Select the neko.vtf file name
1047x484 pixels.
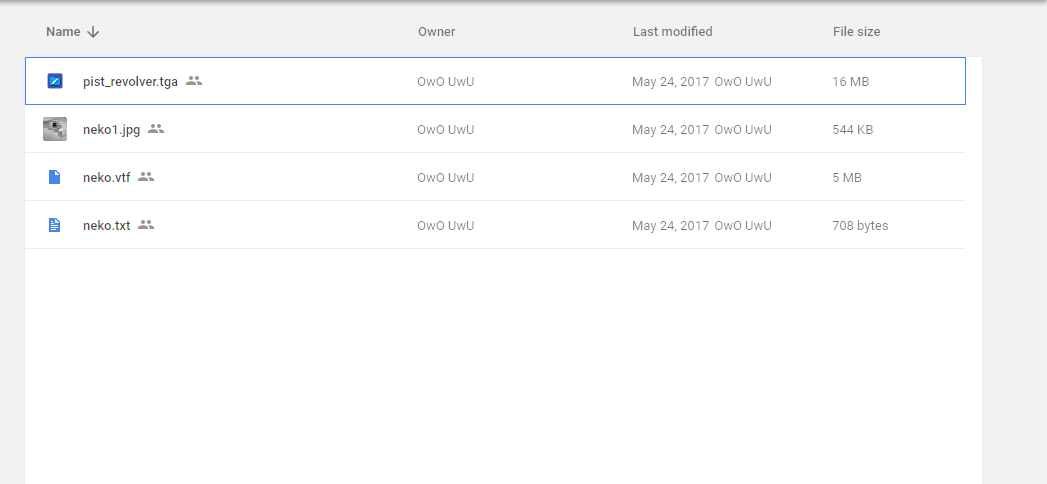[106, 177]
